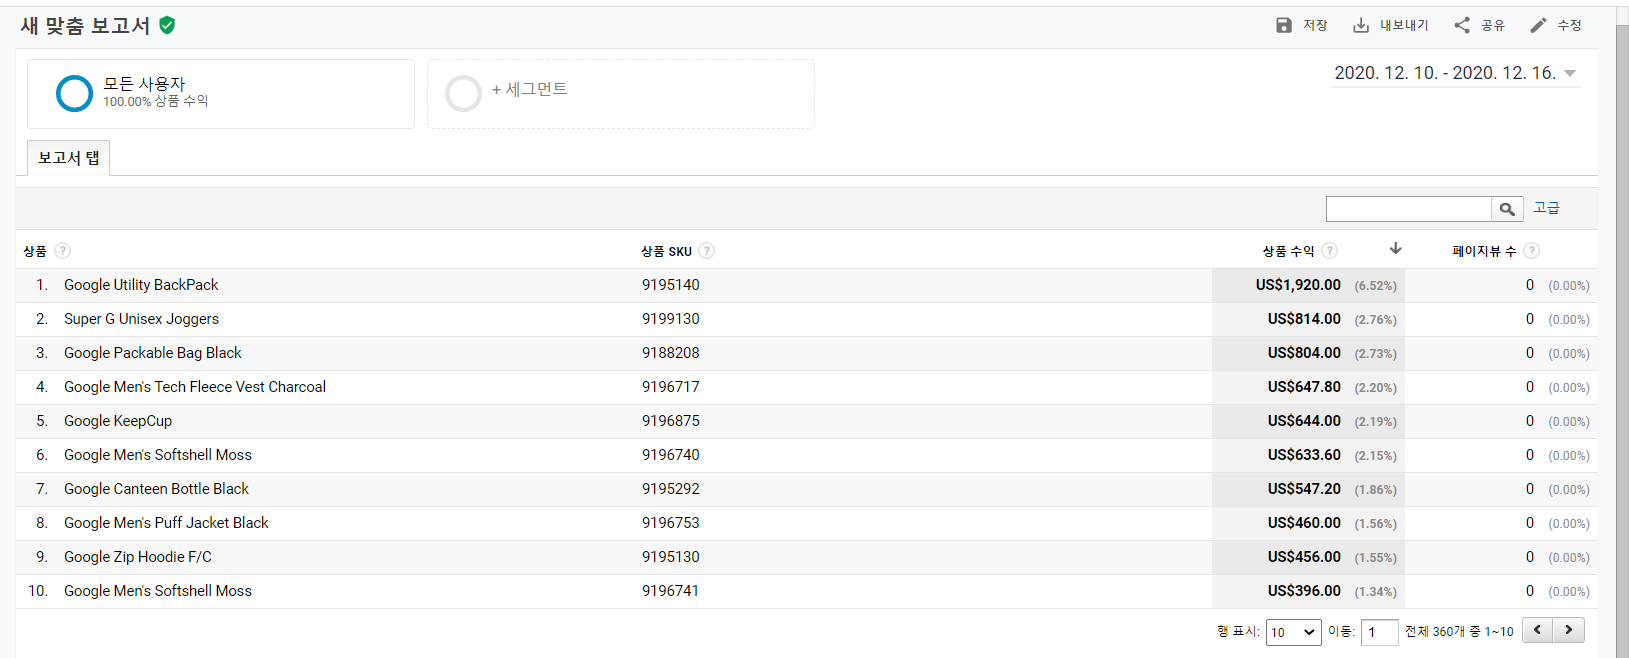The height and width of the screenshot is (658, 1629).
Task: Add a segment via + 세그먼트
Action: (529, 89)
